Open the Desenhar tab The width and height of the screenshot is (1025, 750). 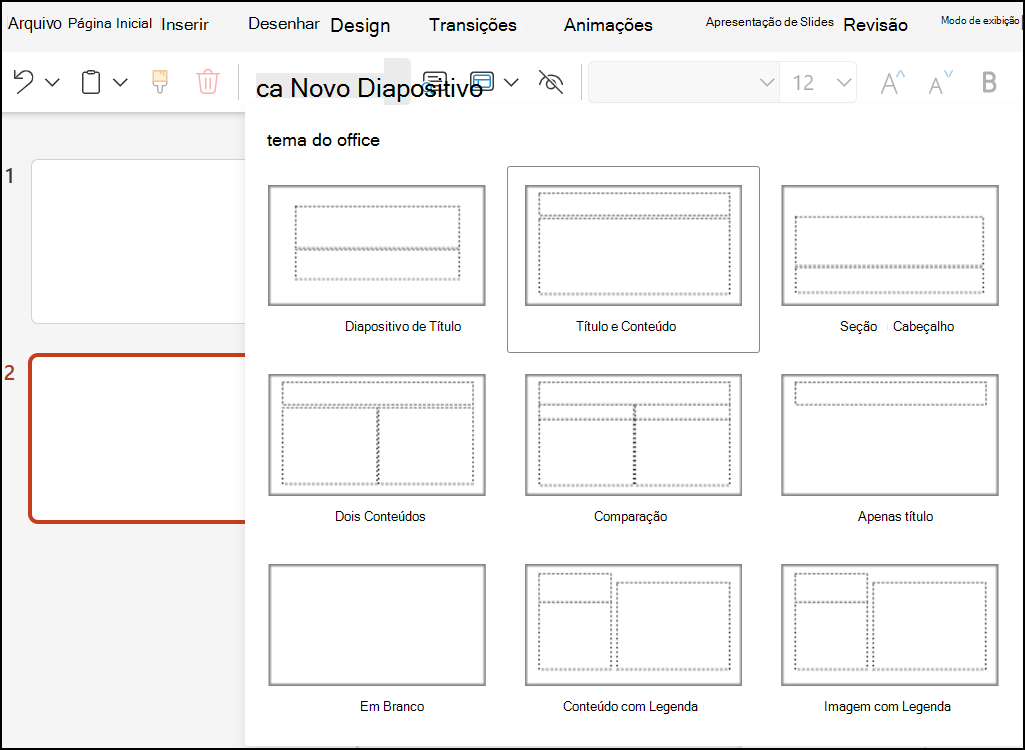[284, 24]
